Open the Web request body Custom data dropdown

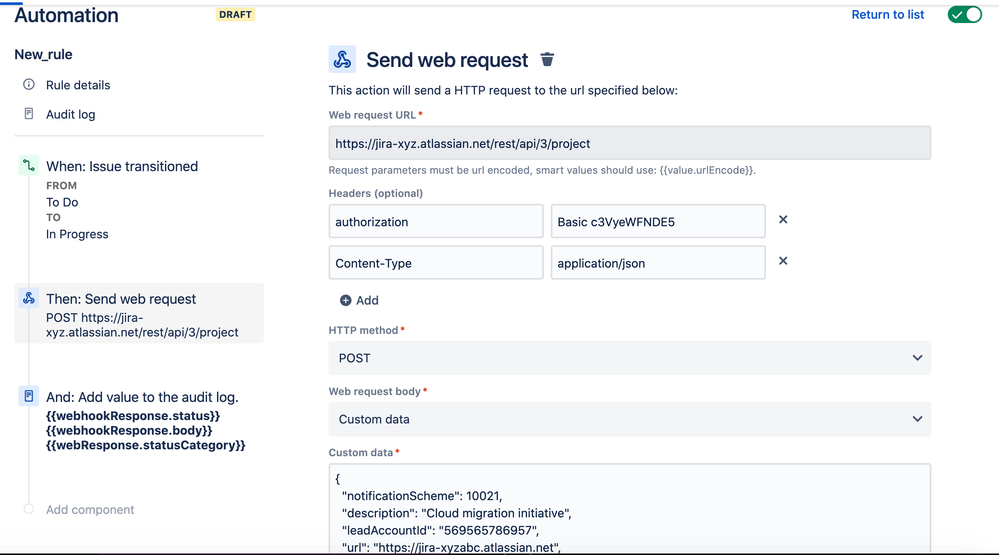click(629, 419)
